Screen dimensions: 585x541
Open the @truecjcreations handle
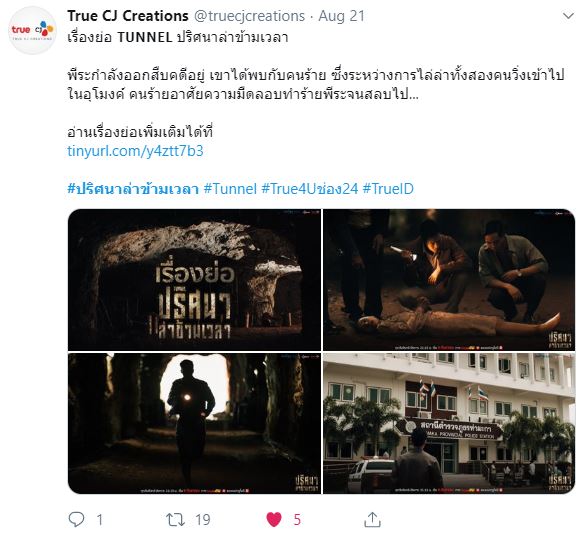[249, 16]
